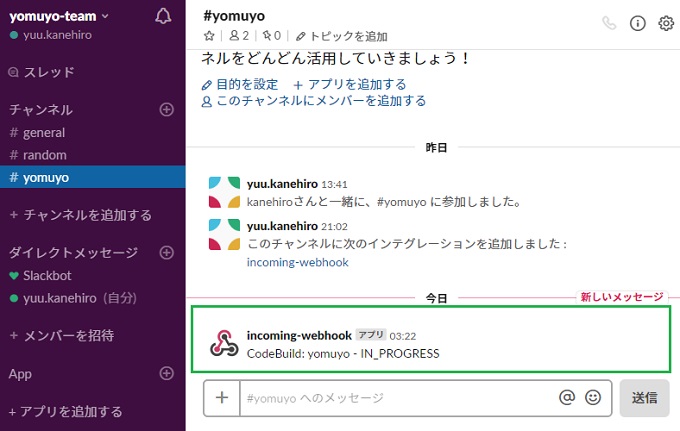Click the 送信 send button
The height and width of the screenshot is (431, 680).
pos(644,398)
